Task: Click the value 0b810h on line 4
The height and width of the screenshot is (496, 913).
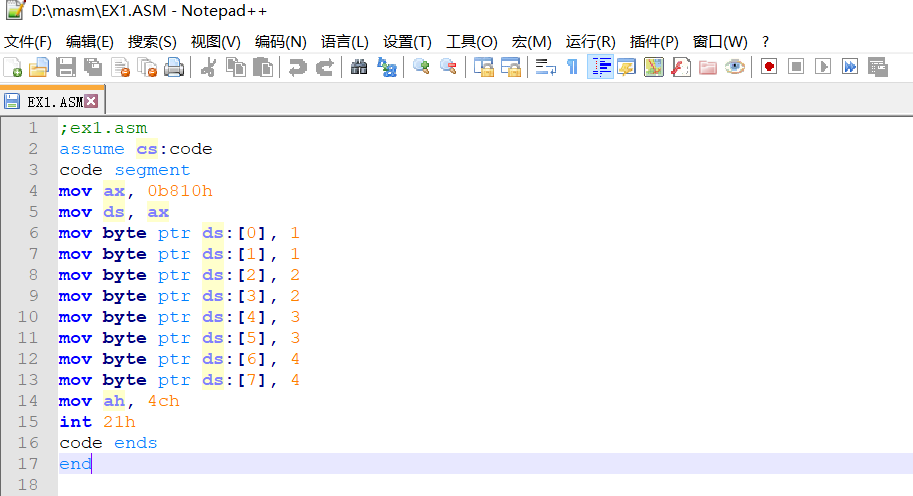Action: (180, 191)
